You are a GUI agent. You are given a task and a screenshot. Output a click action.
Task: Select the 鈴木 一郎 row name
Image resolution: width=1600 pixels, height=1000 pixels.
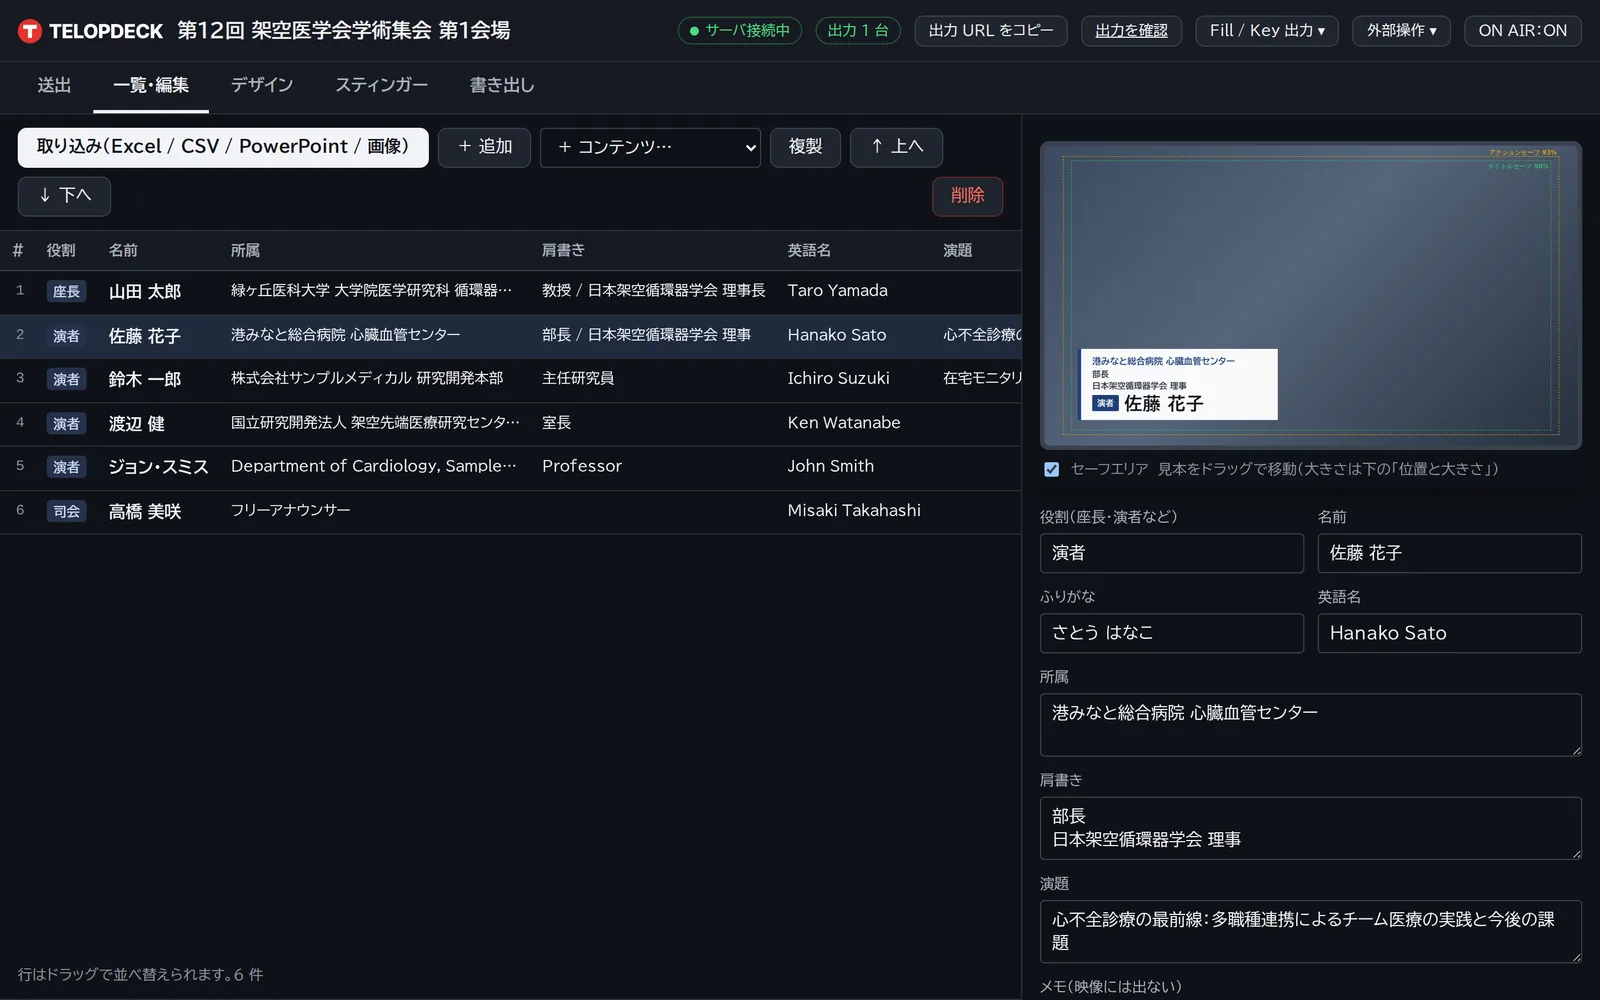(145, 380)
